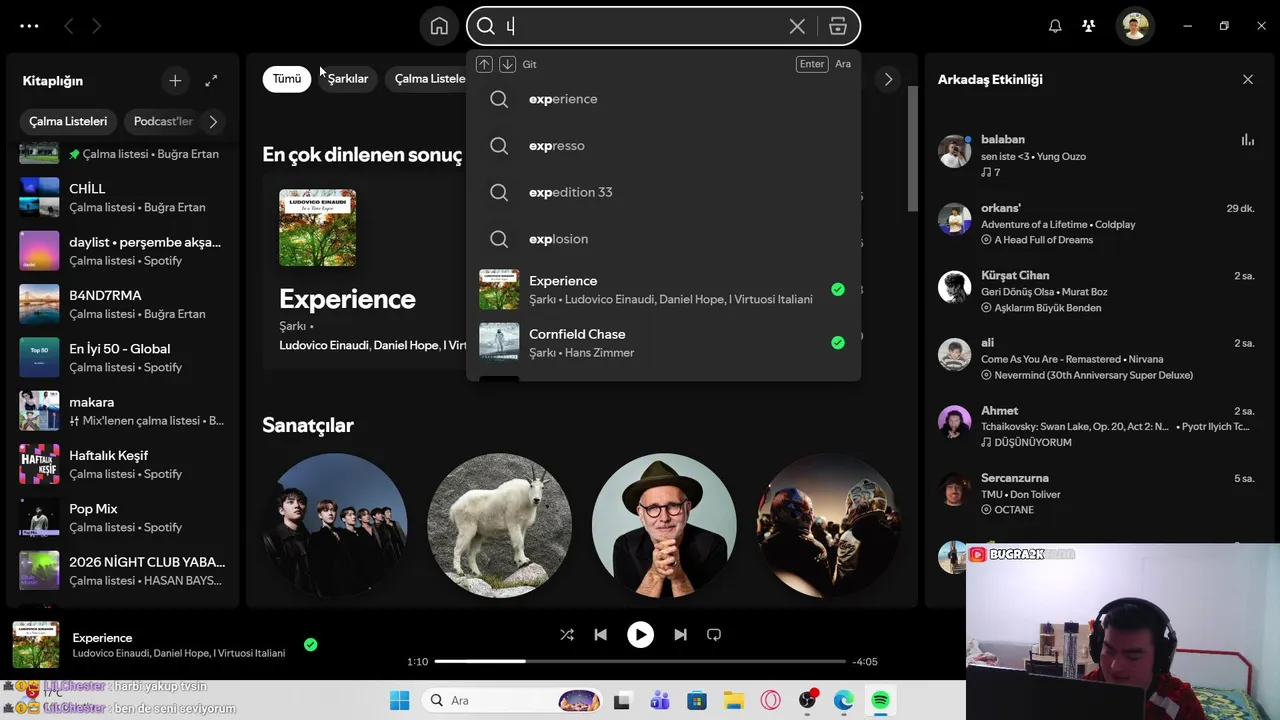Open the top result Experience album cover

(x=317, y=228)
